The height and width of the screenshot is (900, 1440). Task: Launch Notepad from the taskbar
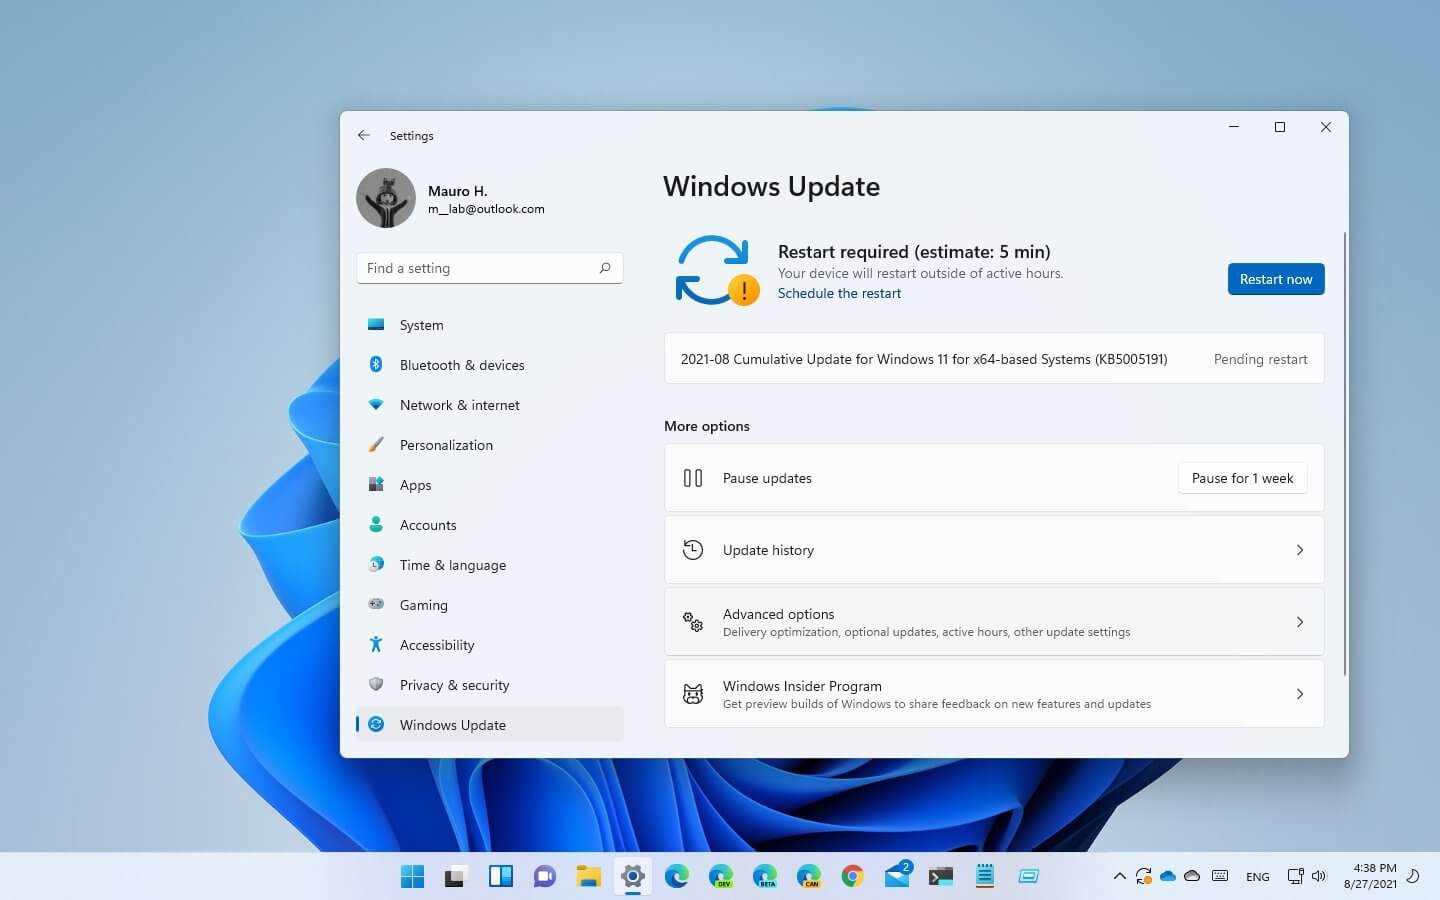tap(985, 875)
